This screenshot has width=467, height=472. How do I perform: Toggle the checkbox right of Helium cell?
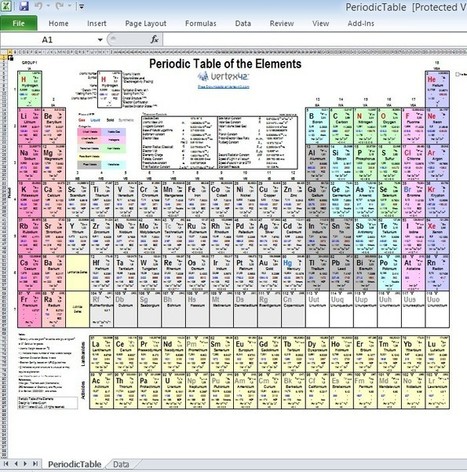(458, 74)
